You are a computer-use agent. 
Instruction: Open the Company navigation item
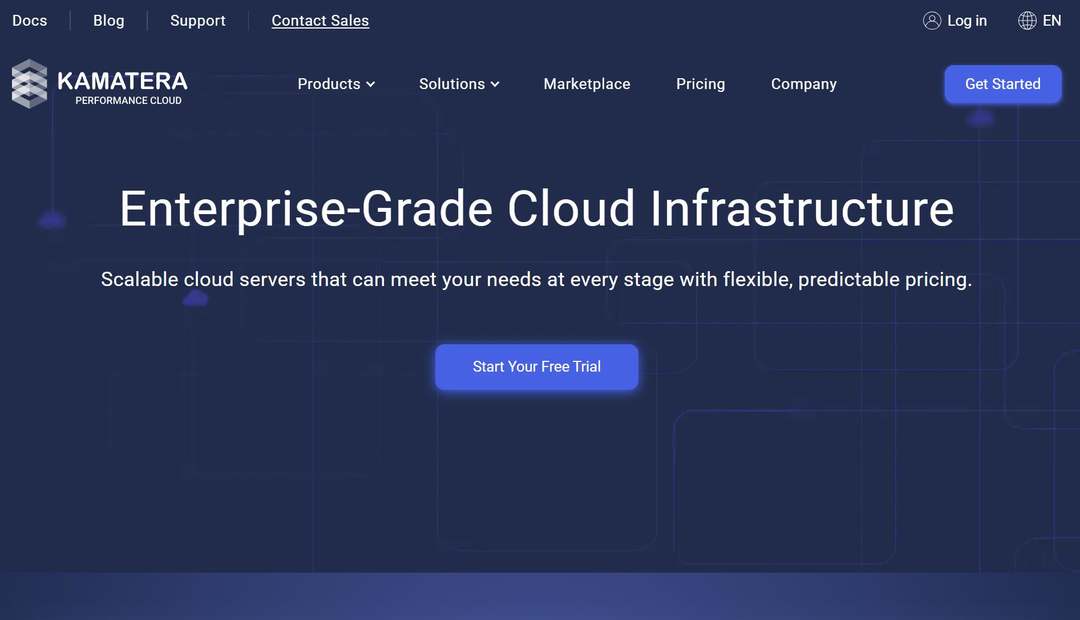(x=803, y=84)
